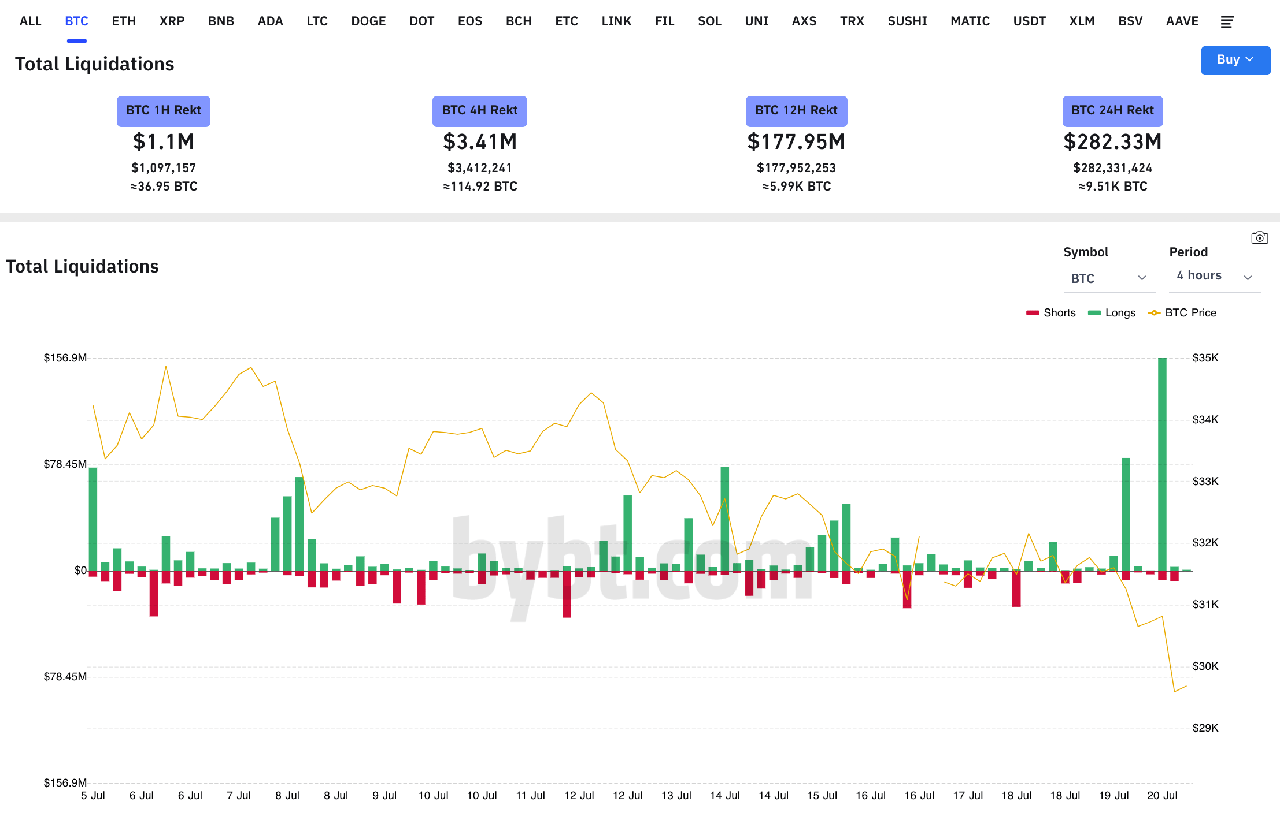Select the ETC tab
This screenshot has height=820, width=1280.
pyautogui.click(x=567, y=21)
